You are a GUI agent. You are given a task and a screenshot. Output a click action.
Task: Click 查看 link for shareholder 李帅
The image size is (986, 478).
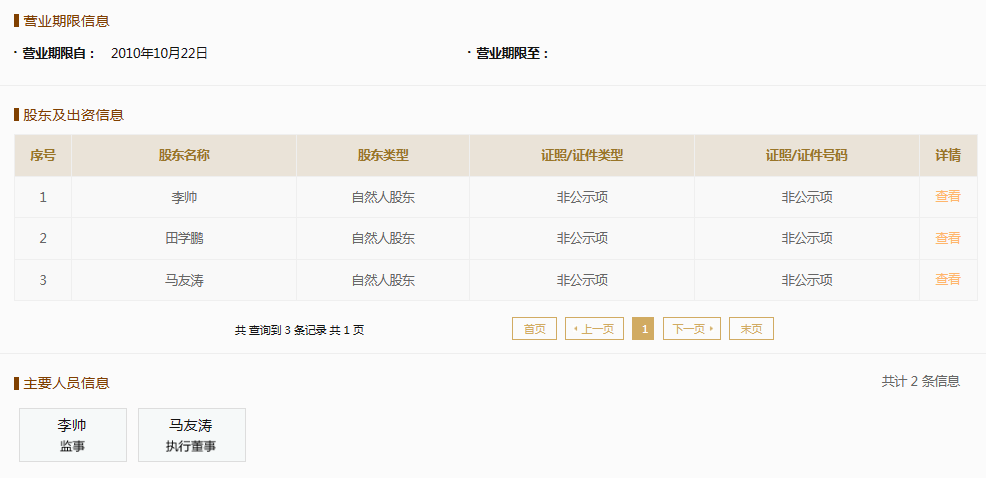(947, 197)
